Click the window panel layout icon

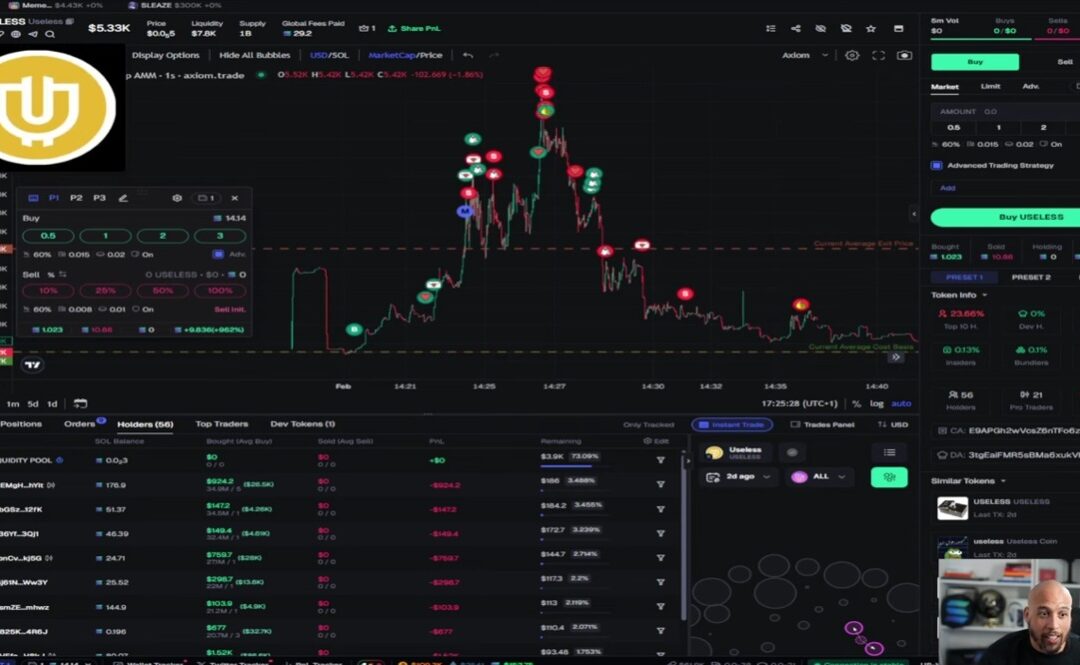tap(898, 28)
